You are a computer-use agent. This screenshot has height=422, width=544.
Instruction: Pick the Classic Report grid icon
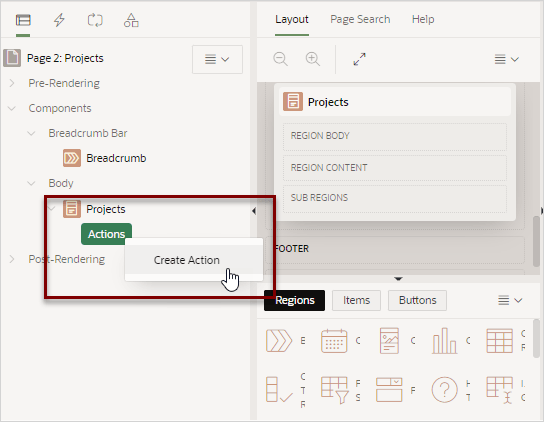click(499, 341)
